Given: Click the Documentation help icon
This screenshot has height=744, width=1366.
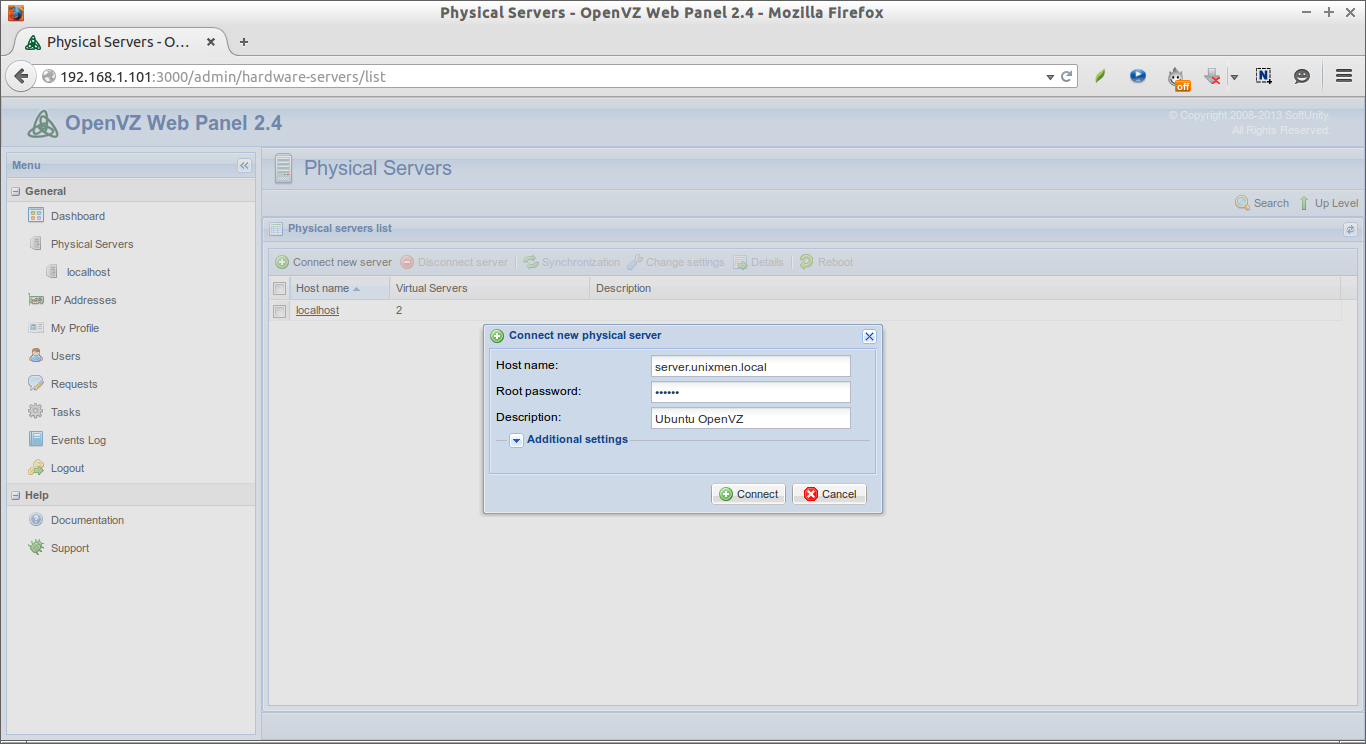Looking at the screenshot, I should 36,520.
